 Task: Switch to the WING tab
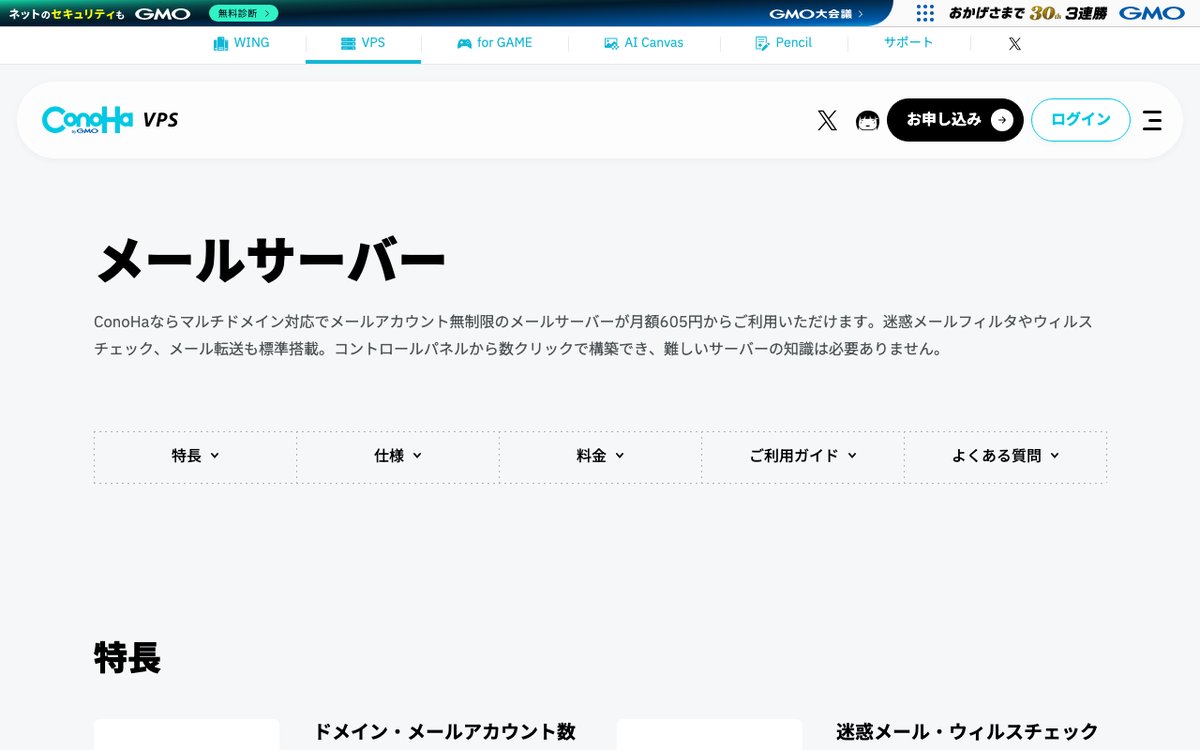click(x=241, y=43)
